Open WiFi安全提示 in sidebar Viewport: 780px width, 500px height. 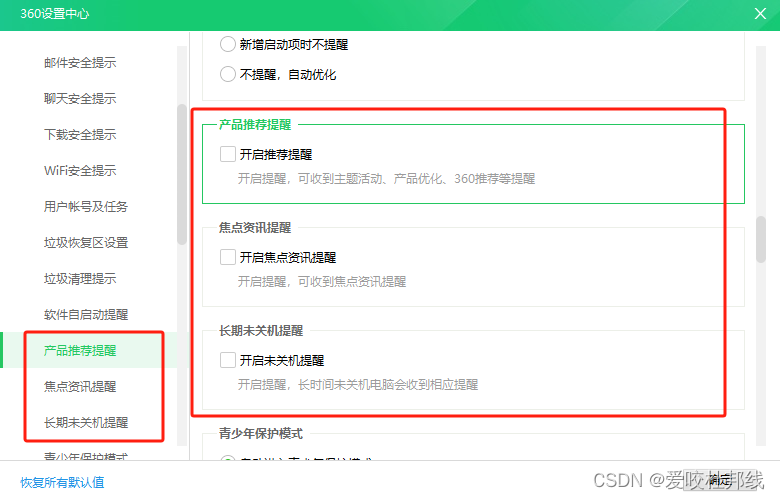point(80,171)
